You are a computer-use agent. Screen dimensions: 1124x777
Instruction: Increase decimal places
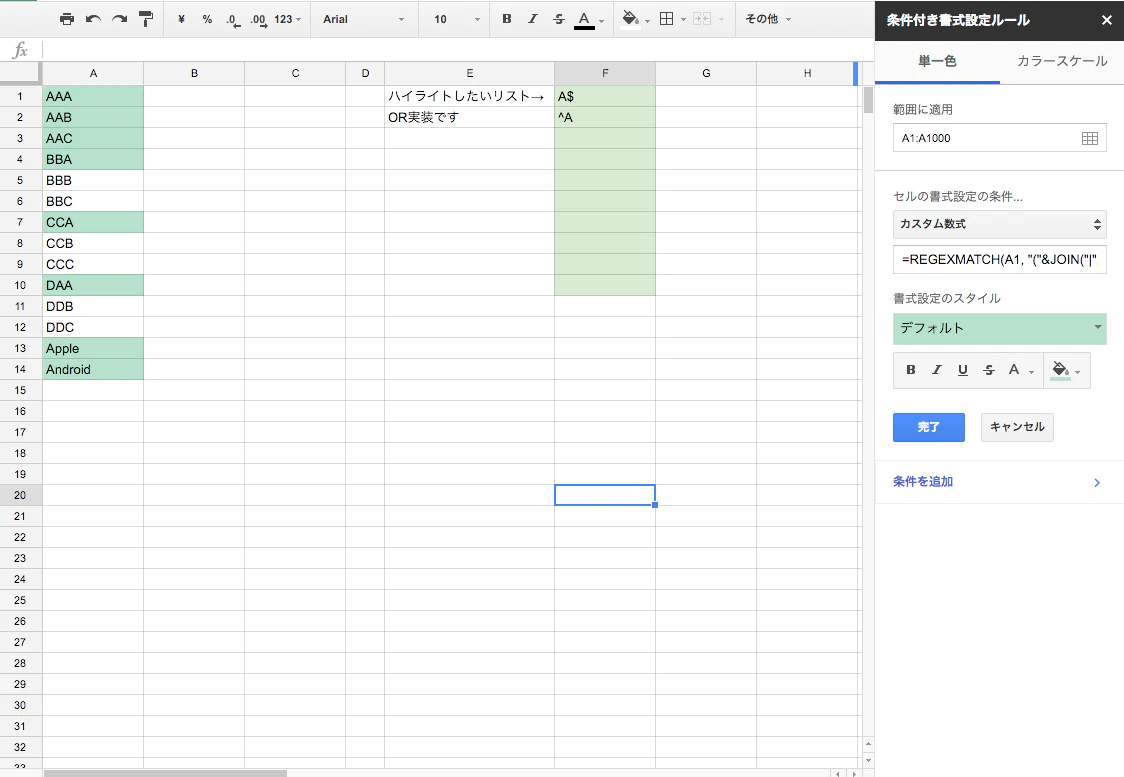(x=258, y=20)
